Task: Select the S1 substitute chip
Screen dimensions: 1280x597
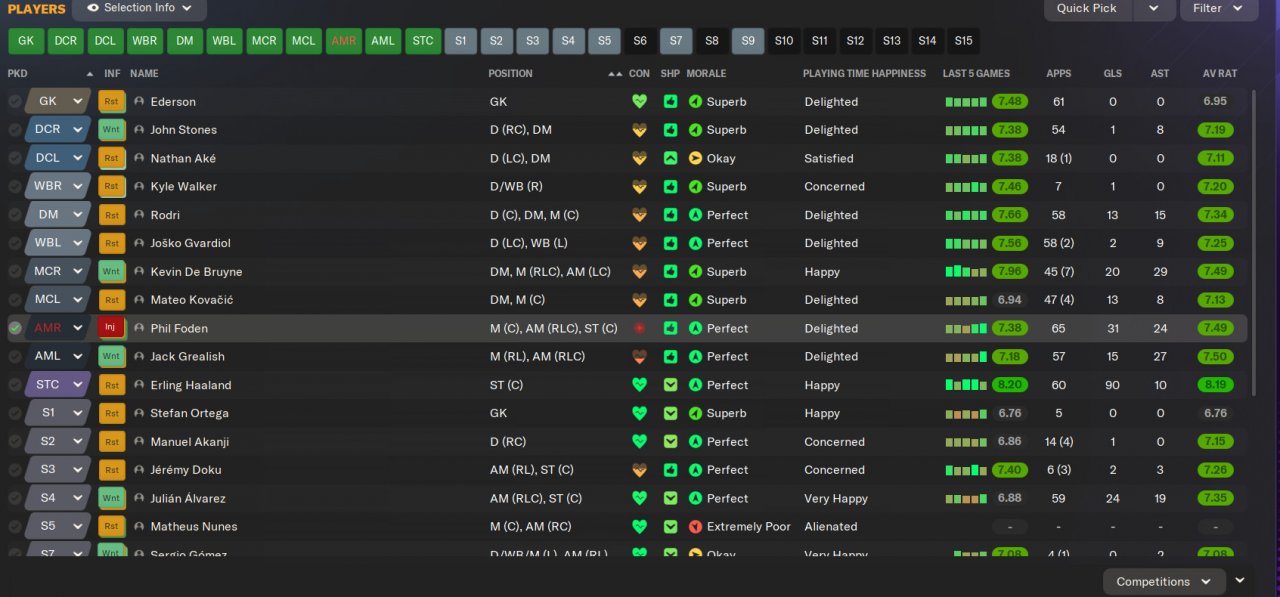Action: click(x=460, y=41)
